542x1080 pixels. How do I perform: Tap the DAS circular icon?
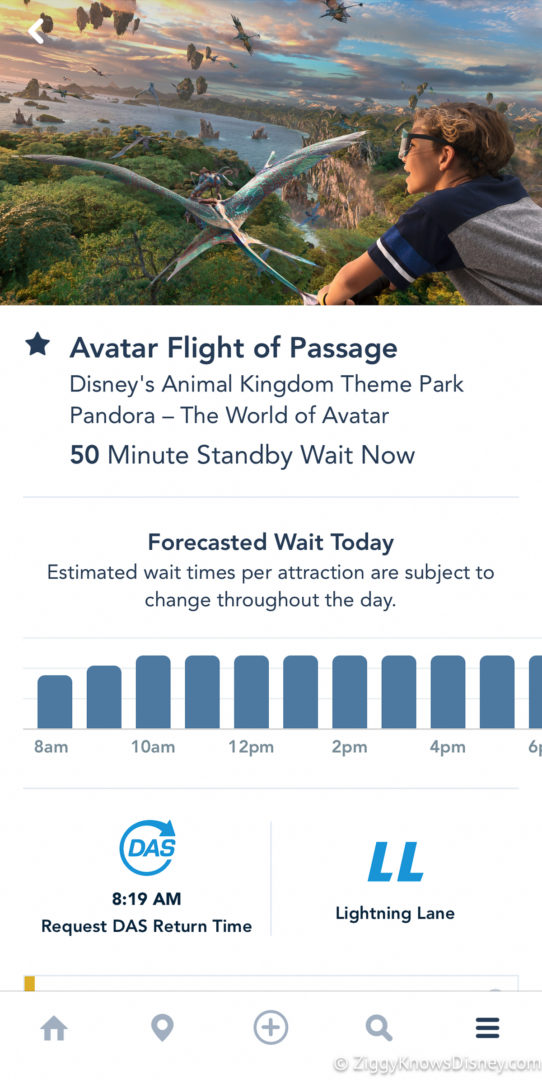(147, 847)
